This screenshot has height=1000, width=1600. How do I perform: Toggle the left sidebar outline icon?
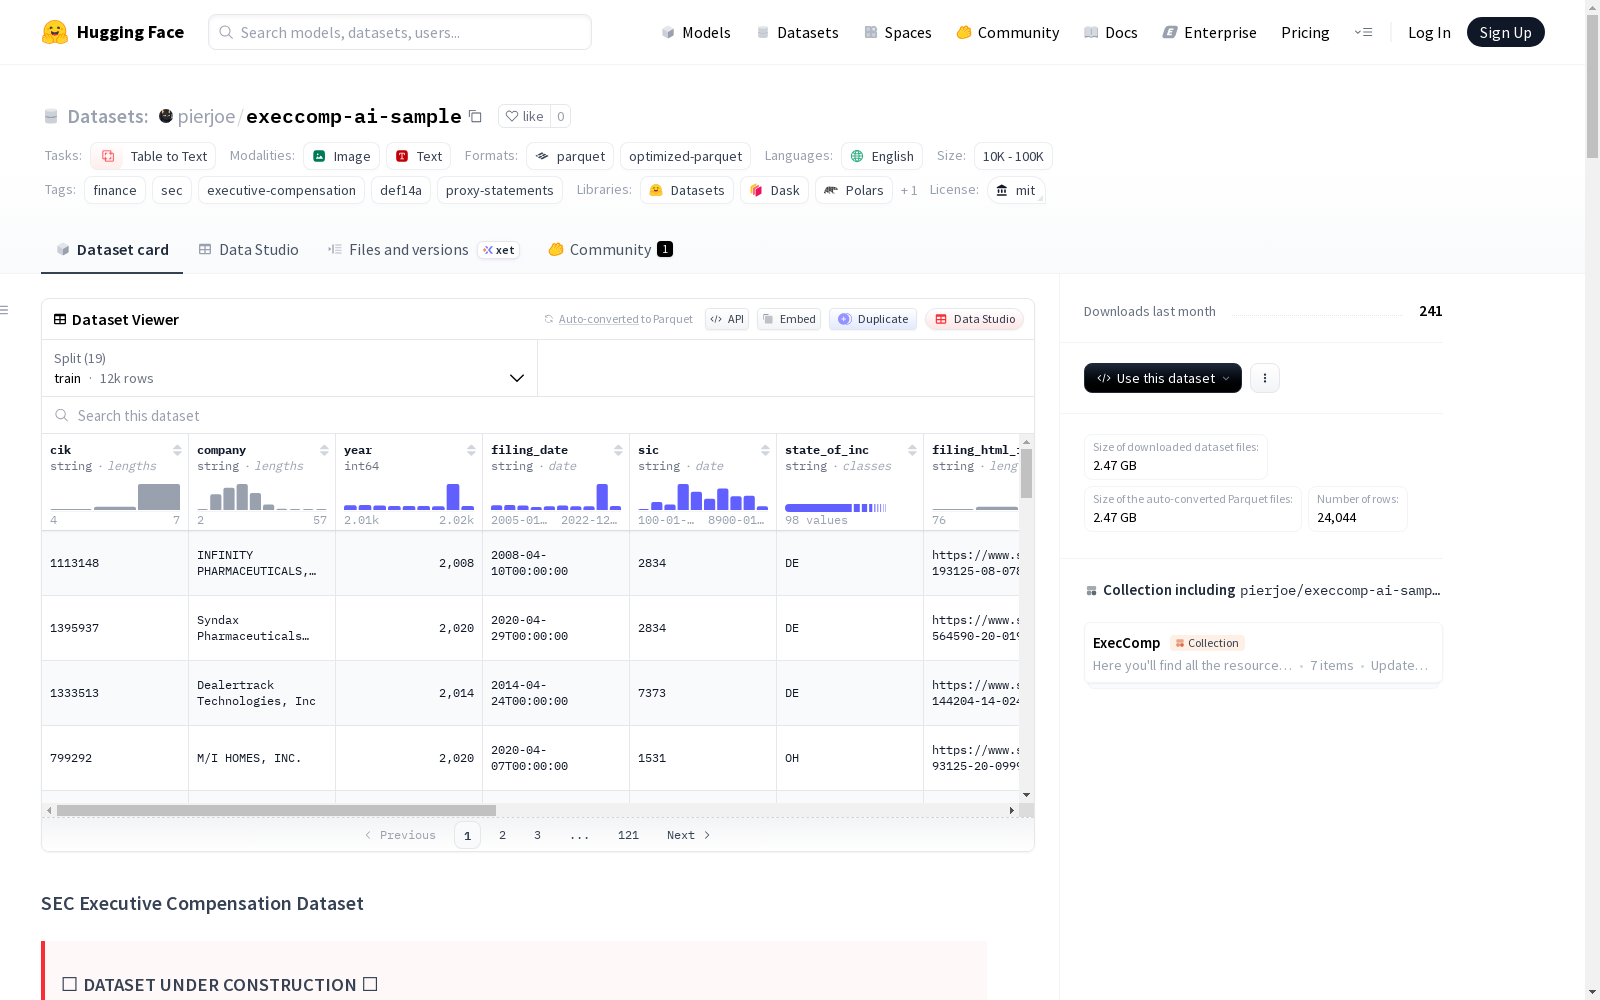[5, 310]
